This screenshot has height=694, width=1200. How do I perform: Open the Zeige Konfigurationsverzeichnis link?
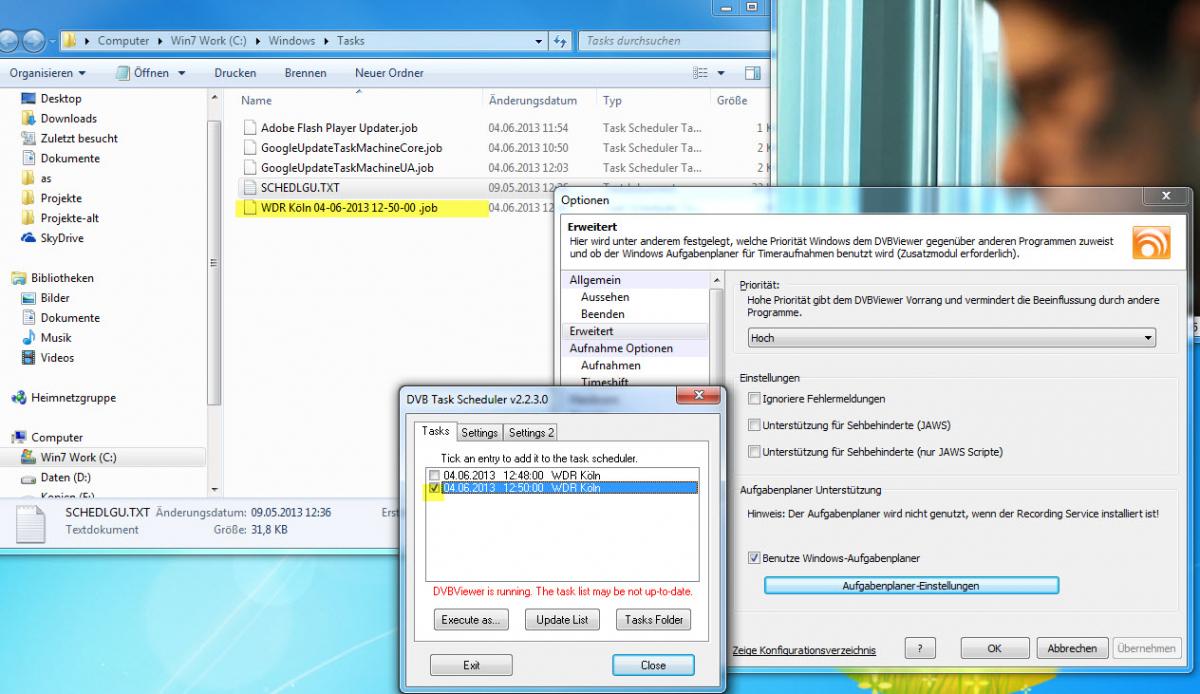tap(804, 650)
